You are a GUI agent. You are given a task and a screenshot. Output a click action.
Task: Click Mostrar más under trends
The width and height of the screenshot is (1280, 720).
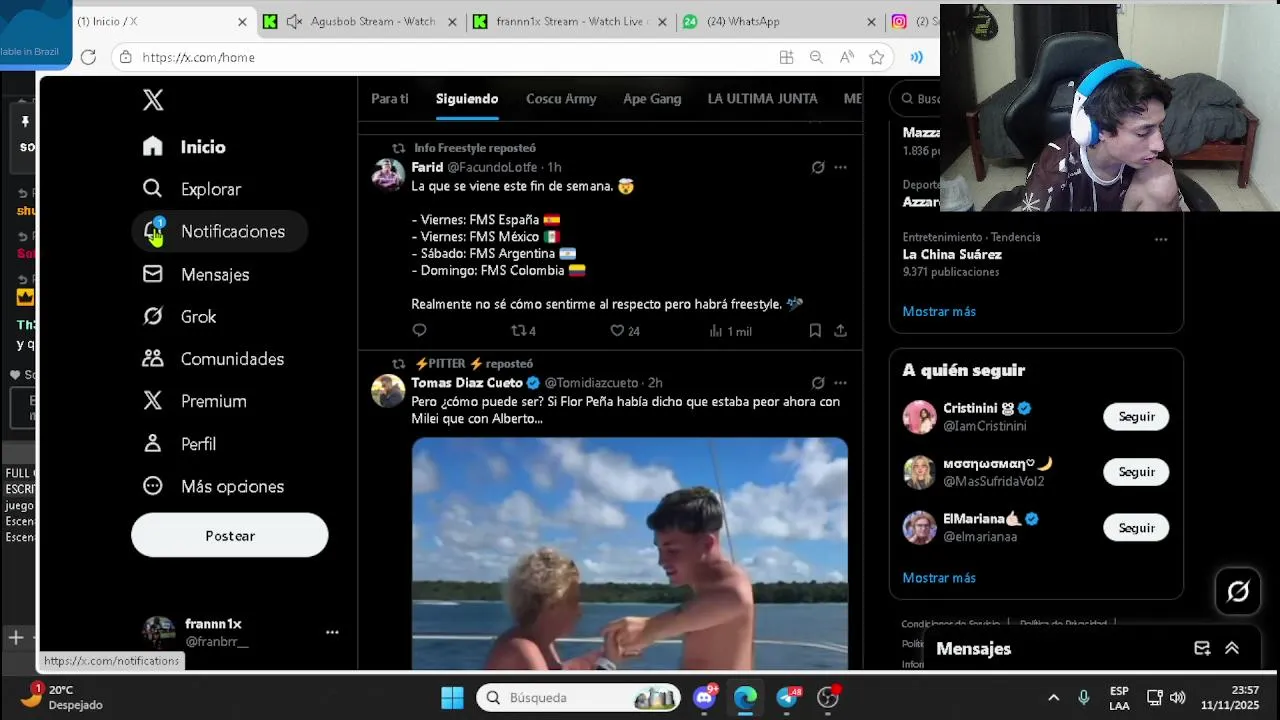(x=939, y=311)
